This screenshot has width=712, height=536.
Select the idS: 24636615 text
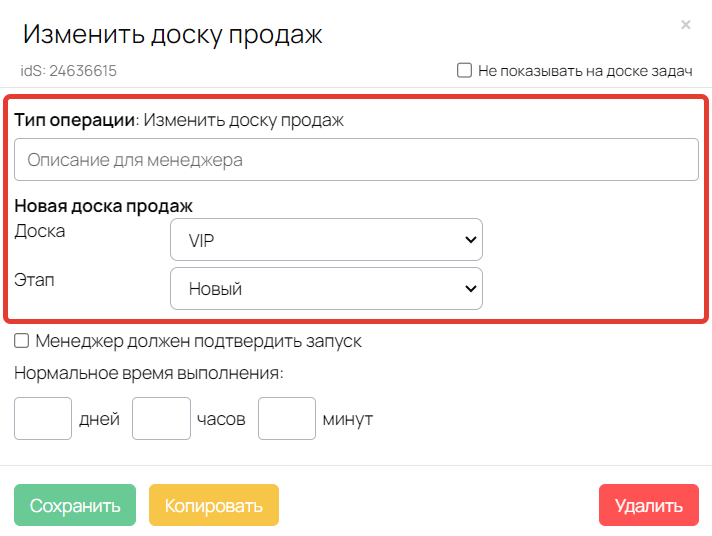point(69,71)
